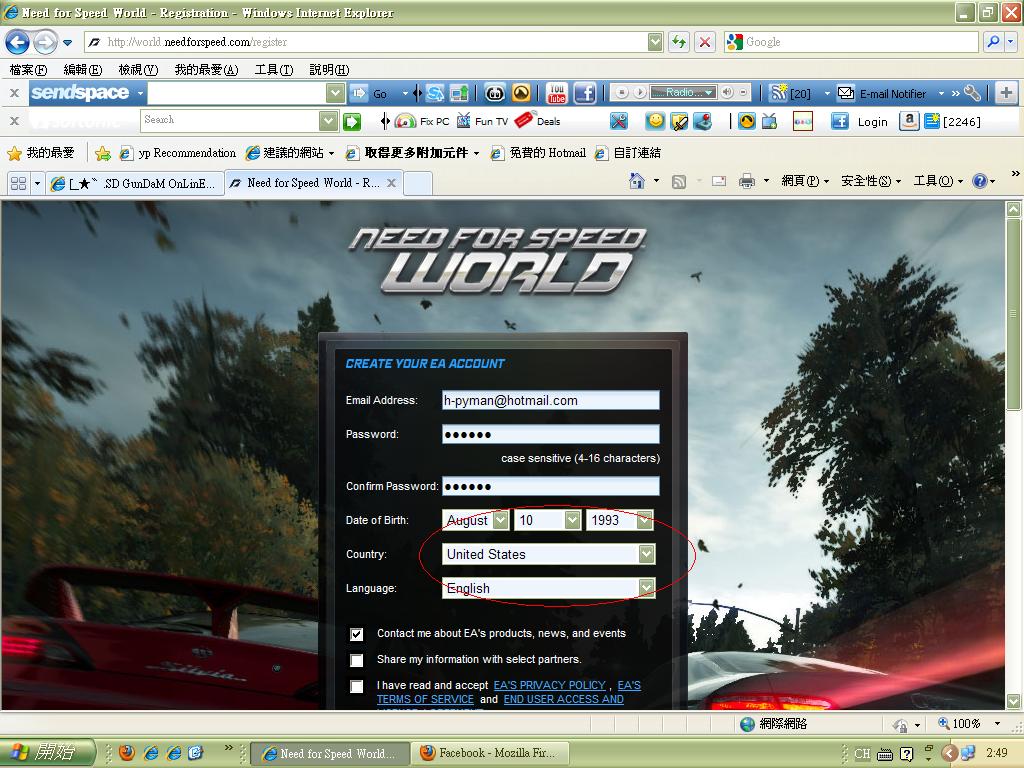Click the YouTube icon in sendspace toolbar
The width and height of the screenshot is (1024, 768).
tap(556, 93)
